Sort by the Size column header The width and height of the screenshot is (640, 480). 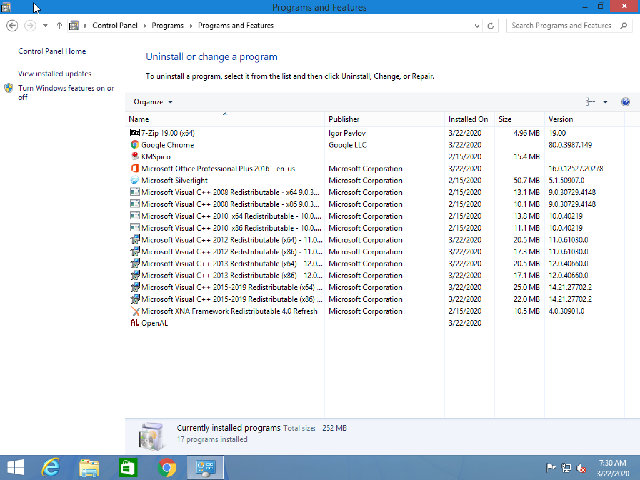tap(519, 119)
